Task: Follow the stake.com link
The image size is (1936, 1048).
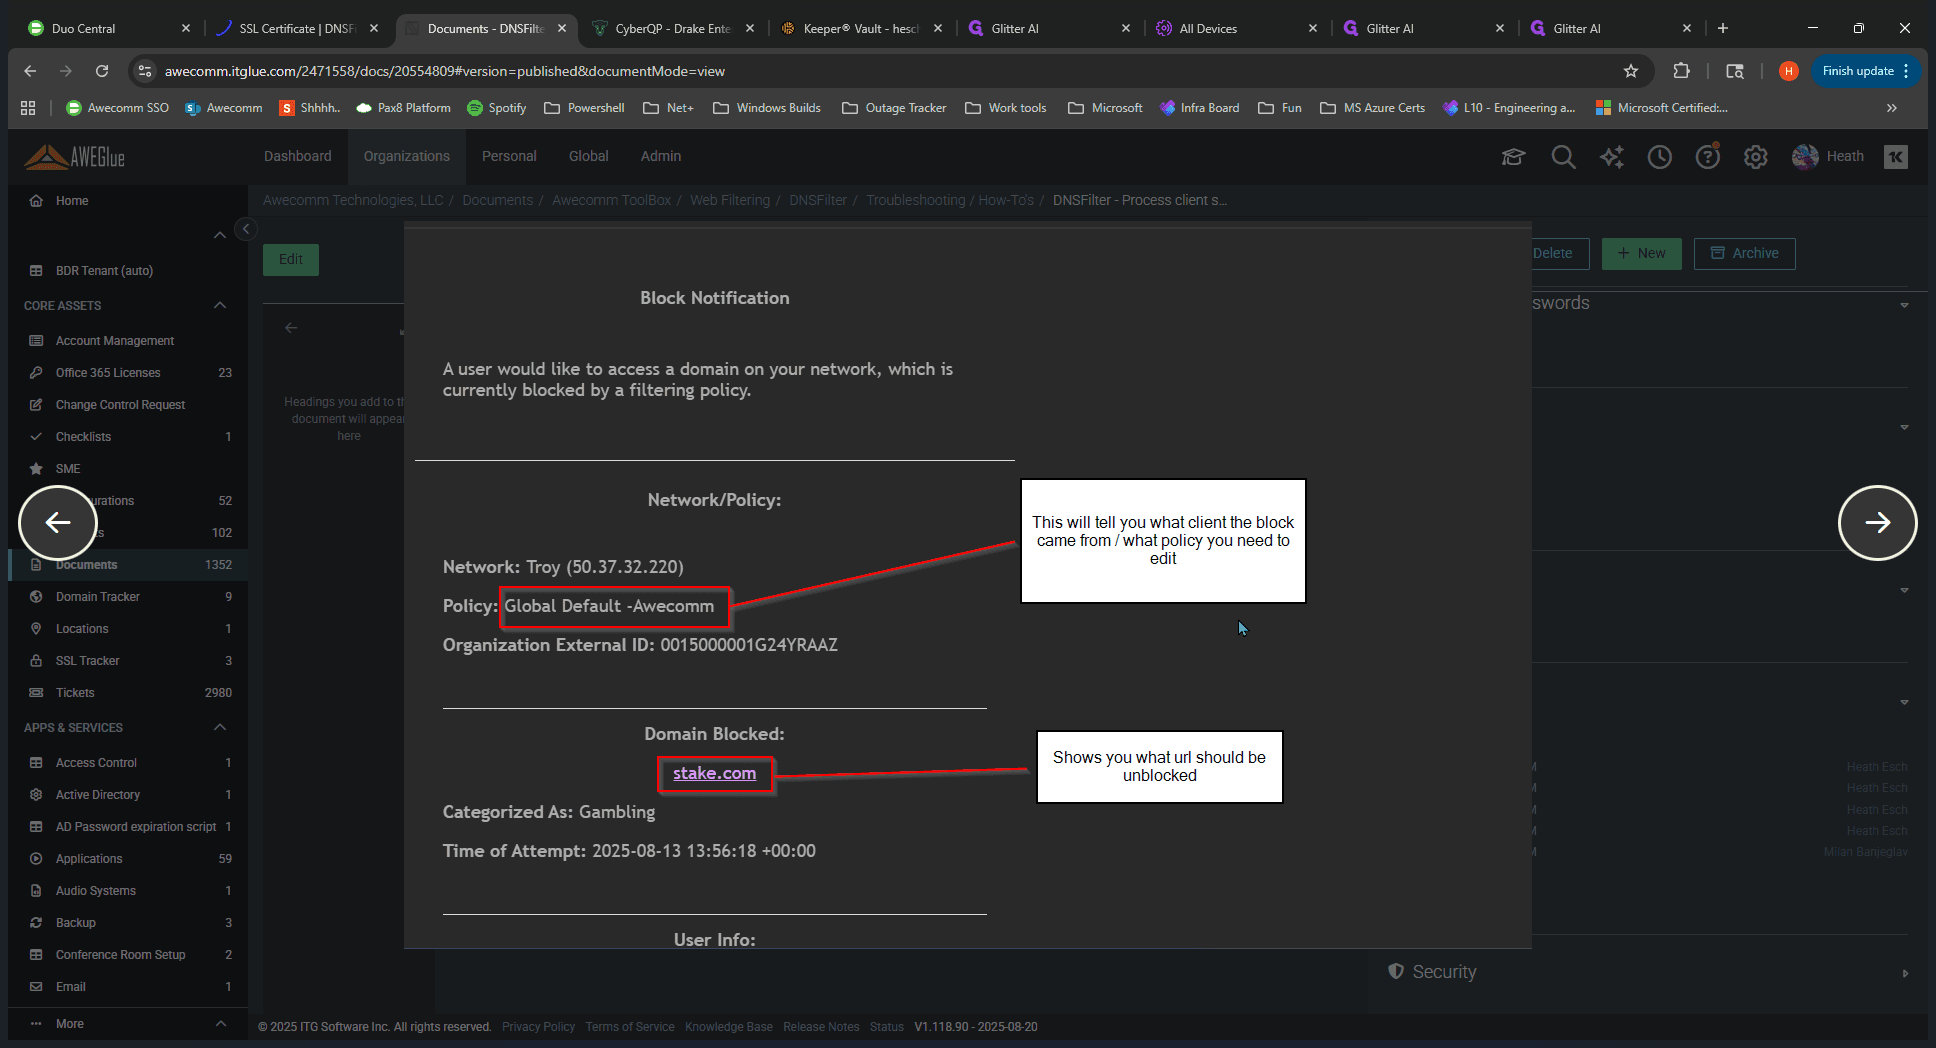Action: pos(714,773)
